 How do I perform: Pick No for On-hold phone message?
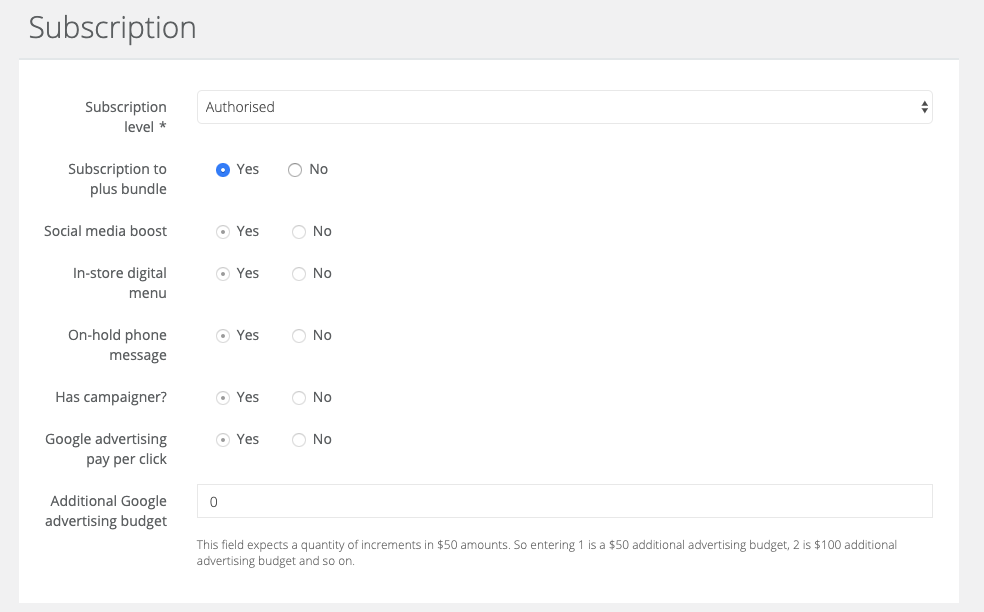tap(299, 336)
